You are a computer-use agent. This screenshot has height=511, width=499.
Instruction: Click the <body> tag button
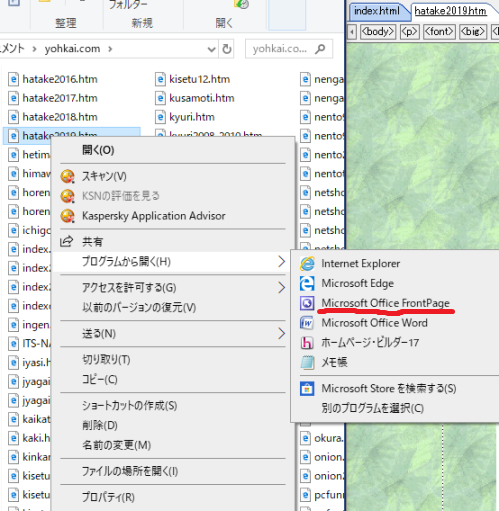pyautogui.click(x=378, y=32)
